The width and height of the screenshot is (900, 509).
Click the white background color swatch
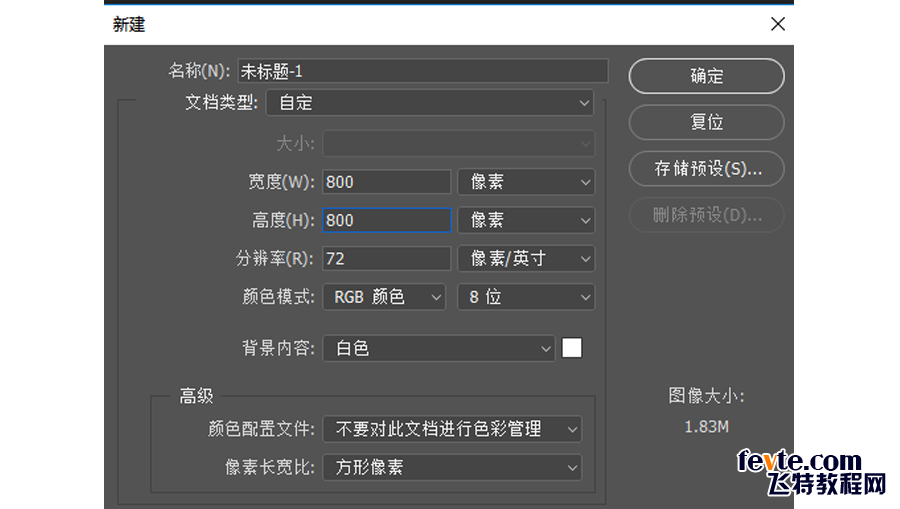click(572, 348)
